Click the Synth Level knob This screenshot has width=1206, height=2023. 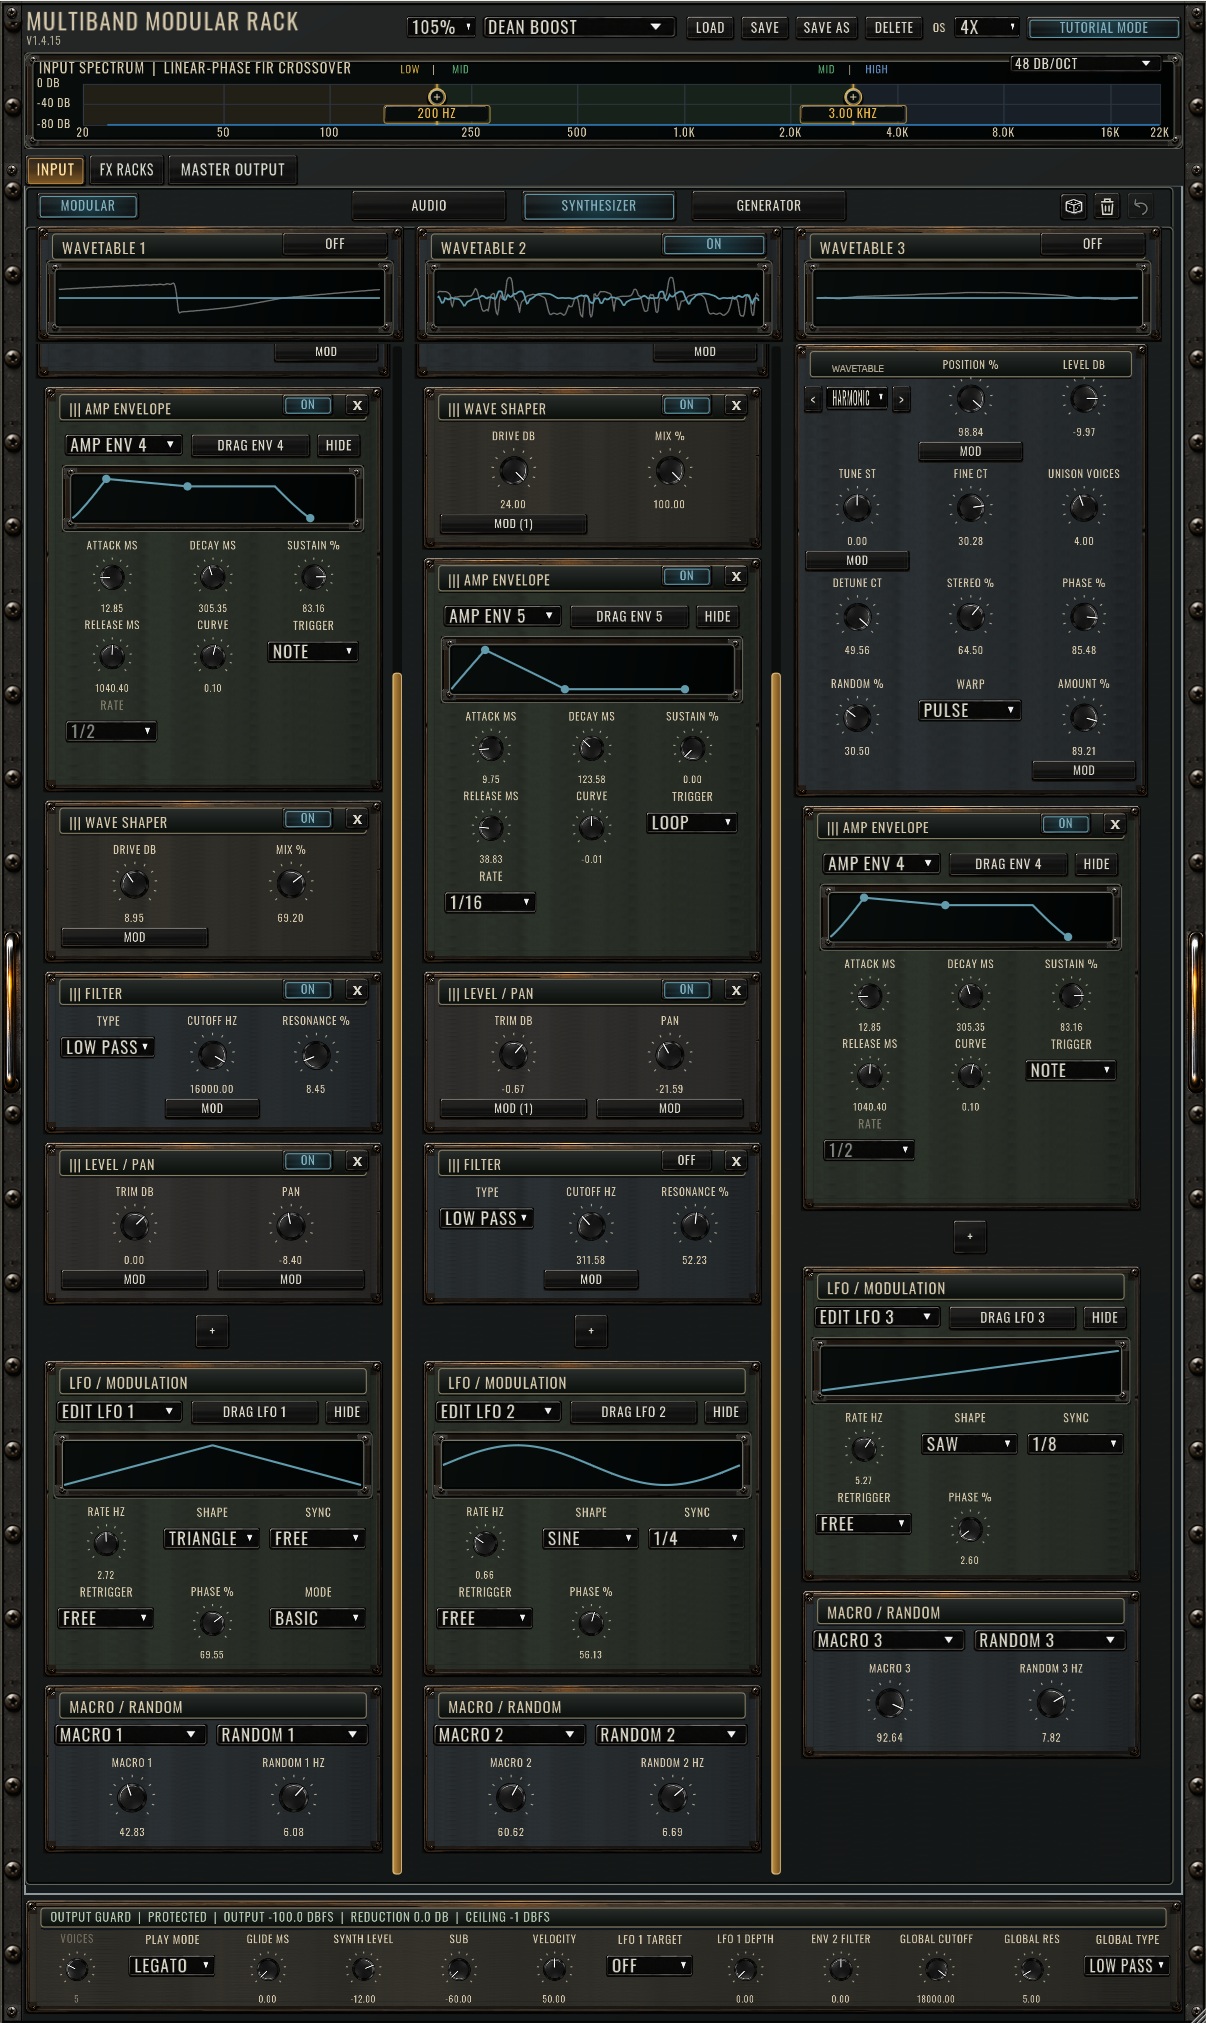(x=363, y=1969)
